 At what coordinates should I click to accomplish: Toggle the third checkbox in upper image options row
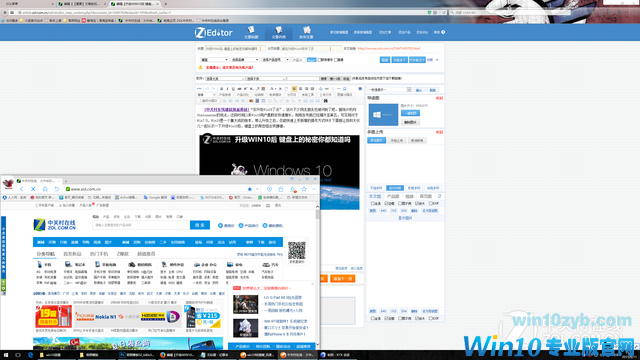[x=400, y=203]
